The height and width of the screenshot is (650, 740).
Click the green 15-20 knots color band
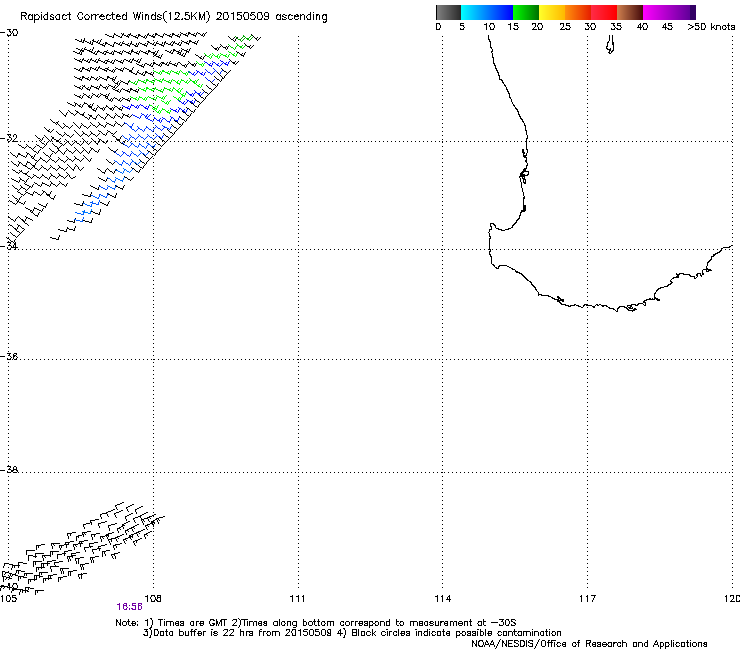526,12
